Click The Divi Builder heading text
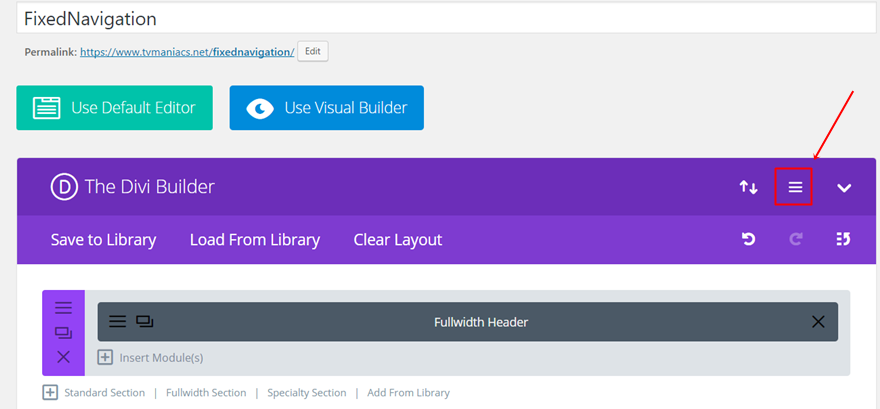 click(x=149, y=187)
